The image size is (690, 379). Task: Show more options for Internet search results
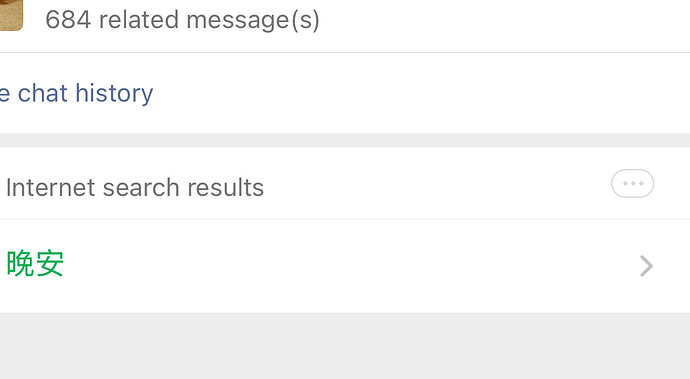[632, 183]
